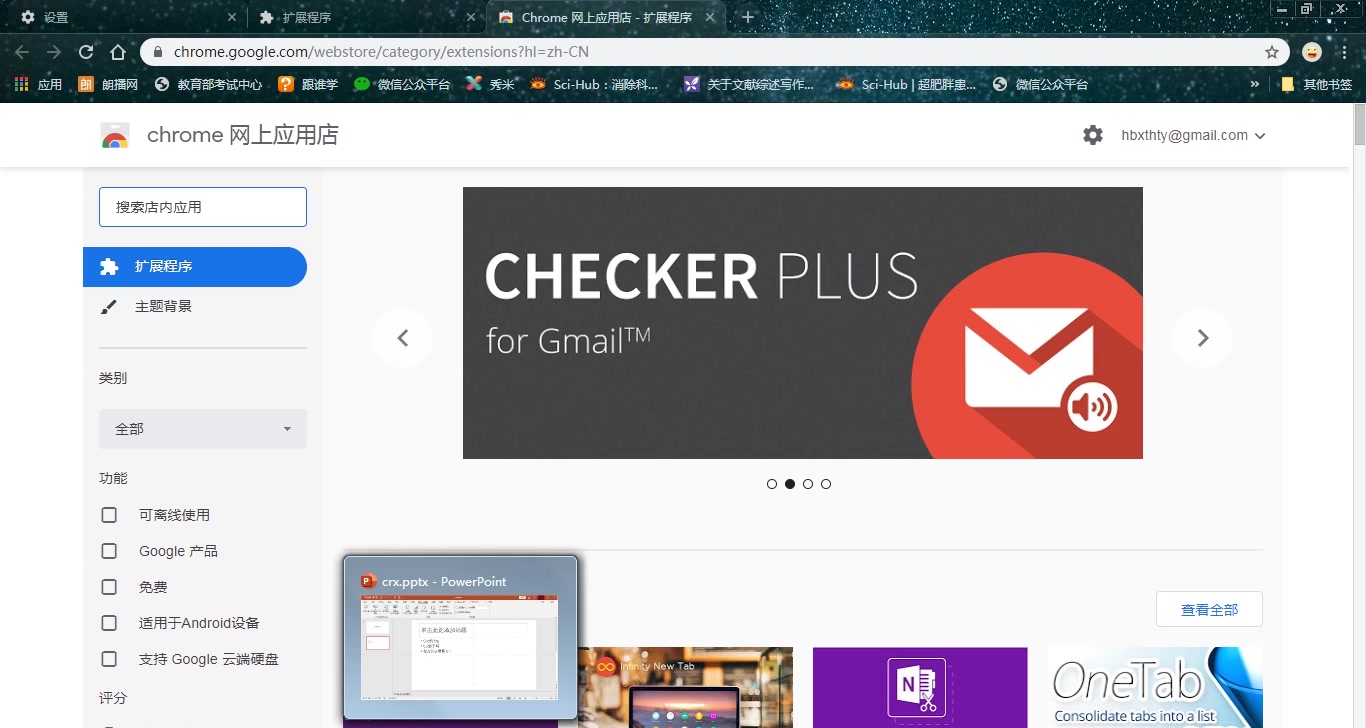Image resolution: width=1366 pixels, height=728 pixels.
Task: Check the Google 产品 filter
Action: [x=109, y=551]
